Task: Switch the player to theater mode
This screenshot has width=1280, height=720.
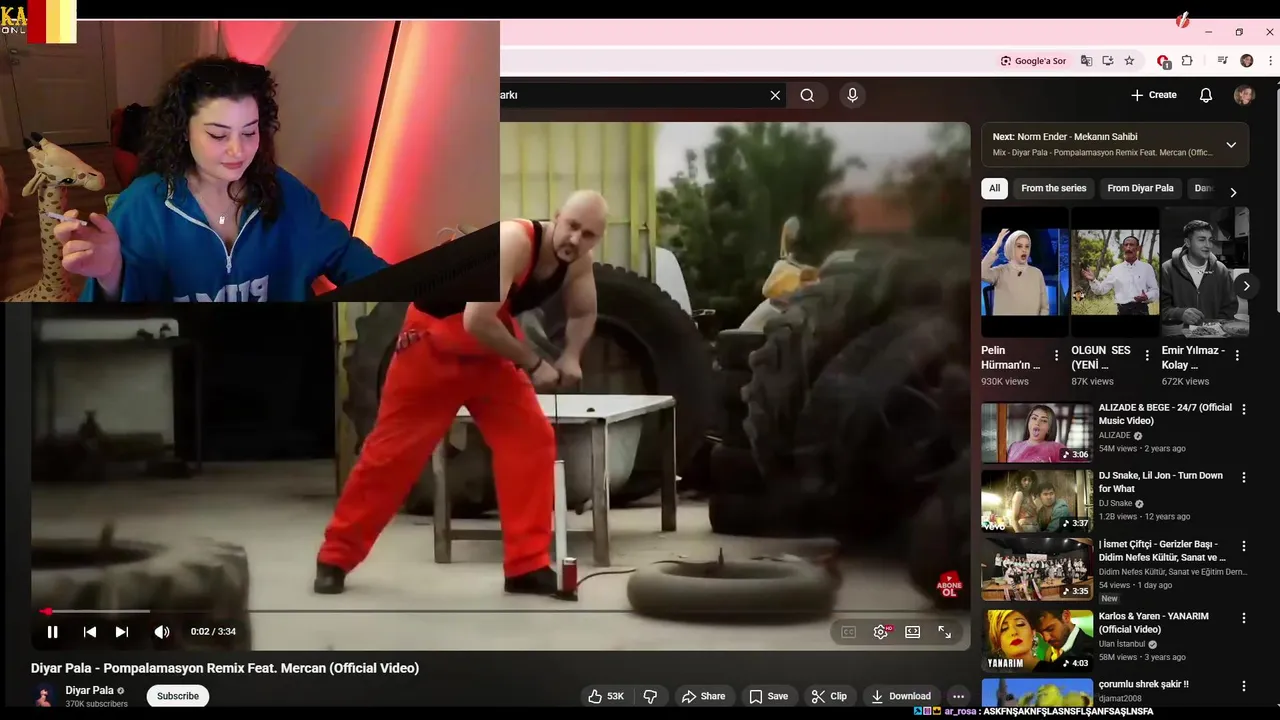Action: coord(913,632)
